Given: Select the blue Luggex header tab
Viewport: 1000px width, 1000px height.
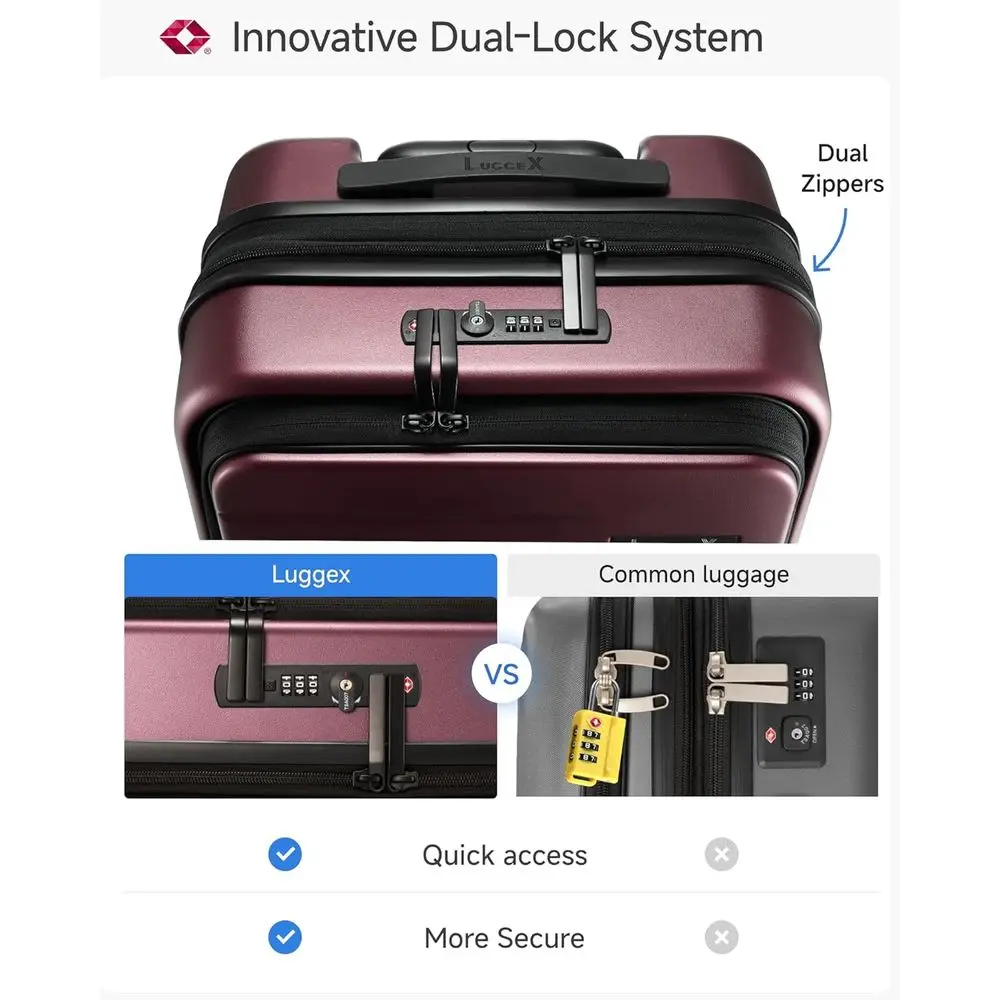Looking at the screenshot, I should click(311, 575).
